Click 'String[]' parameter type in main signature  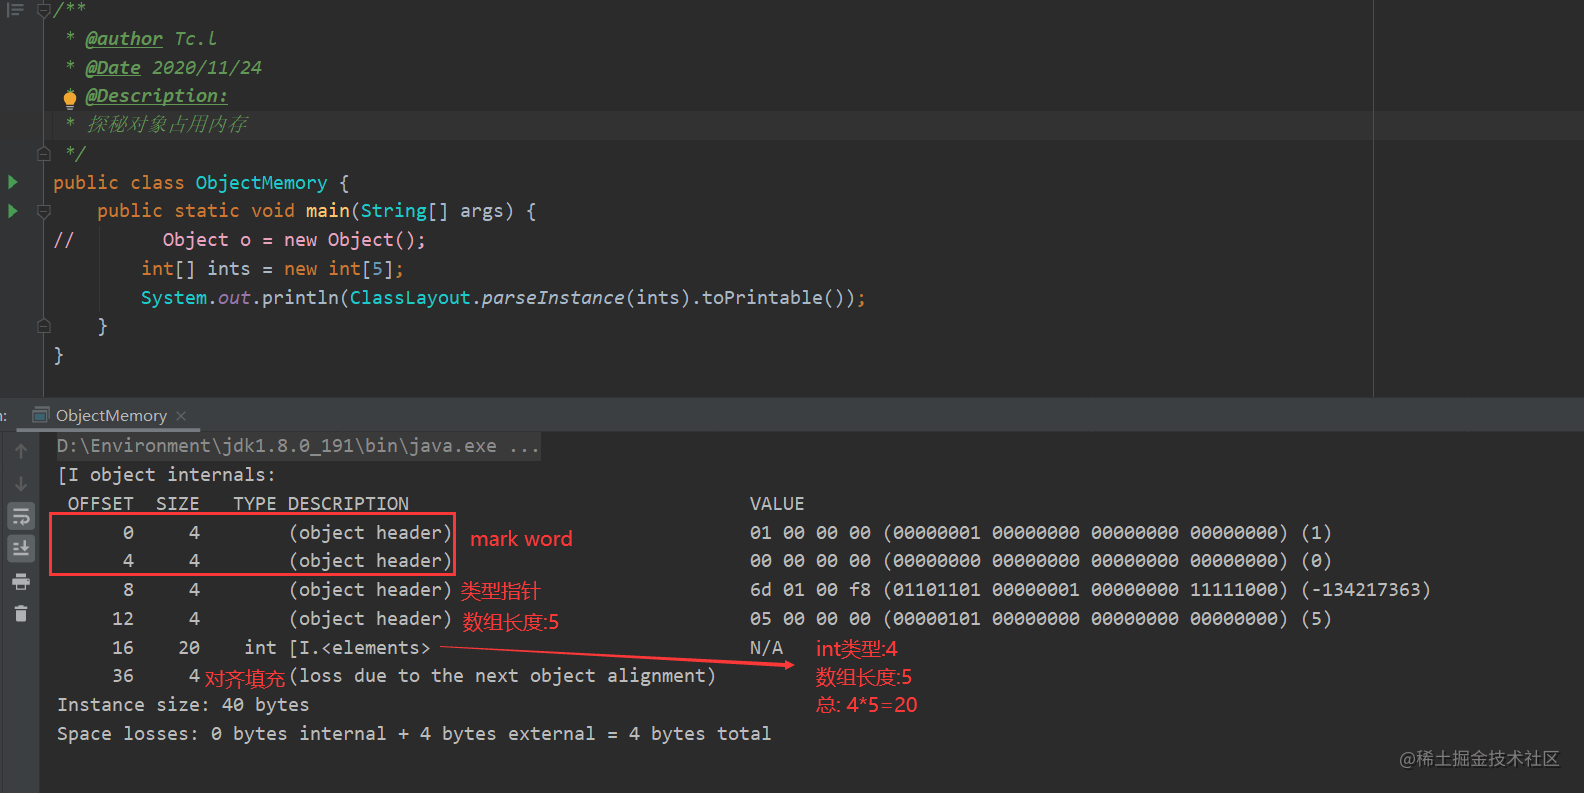click(404, 211)
